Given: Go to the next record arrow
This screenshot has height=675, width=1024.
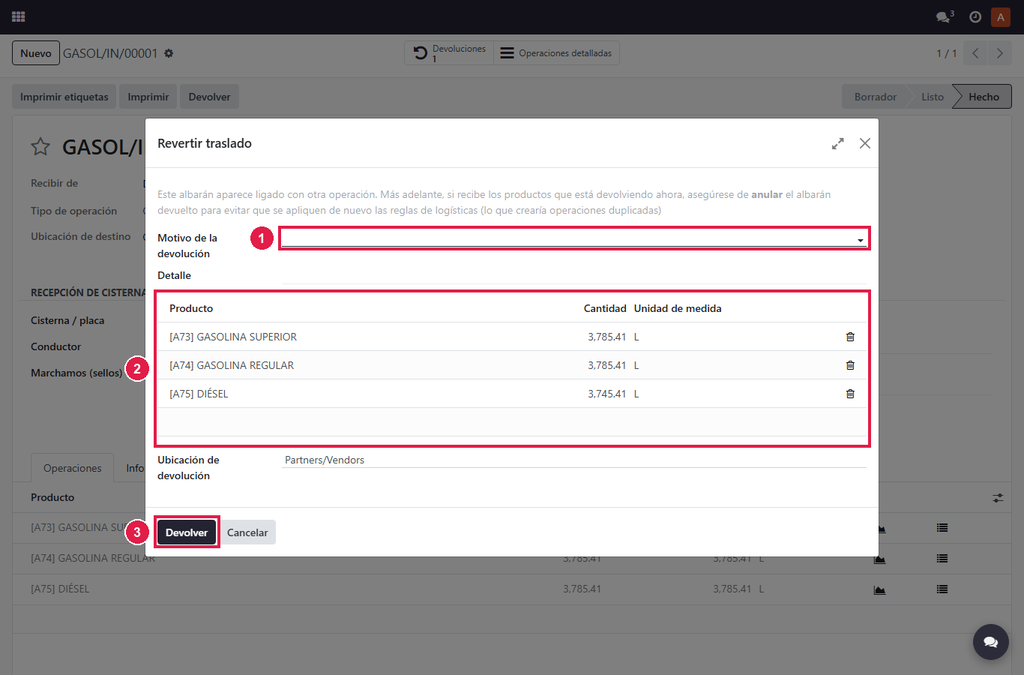Looking at the screenshot, I should point(999,54).
